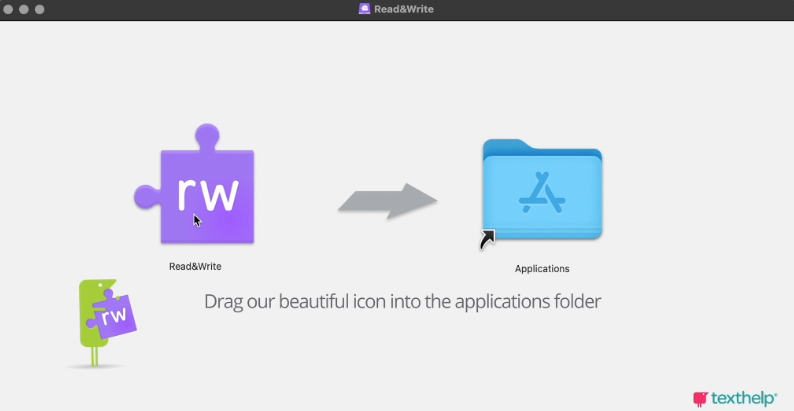The height and width of the screenshot is (411, 794).
Task: Click the pink texthelp logo symbol
Action: point(700,398)
